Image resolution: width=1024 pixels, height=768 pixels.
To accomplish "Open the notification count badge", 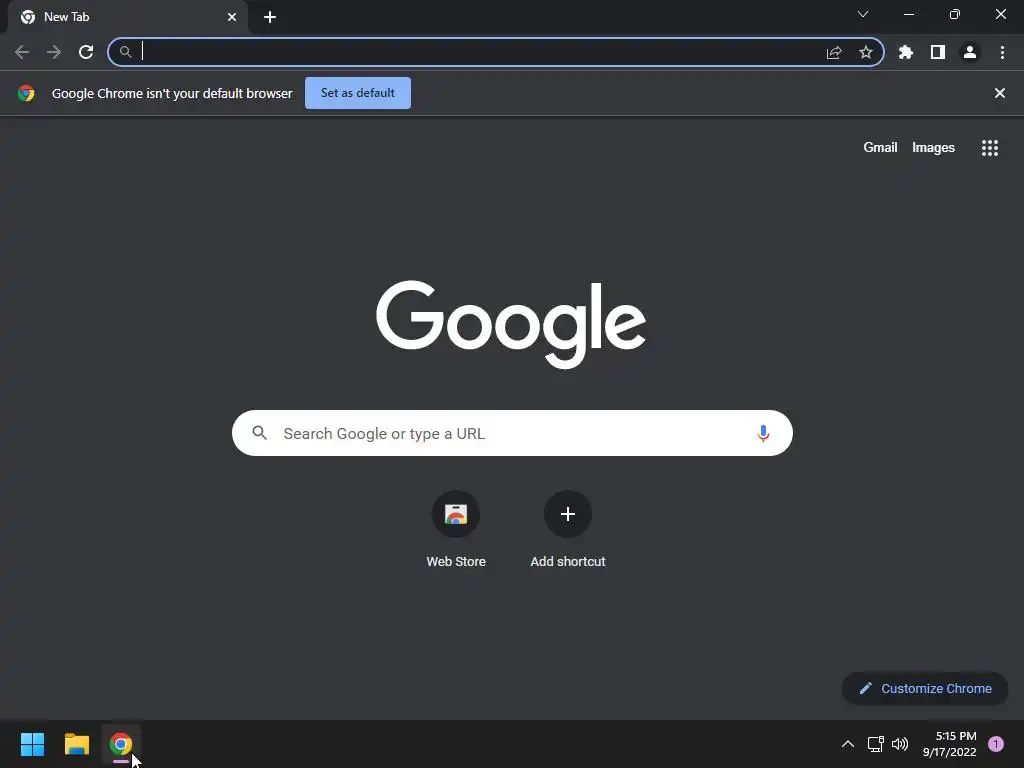I will pyautogui.click(x=996, y=744).
